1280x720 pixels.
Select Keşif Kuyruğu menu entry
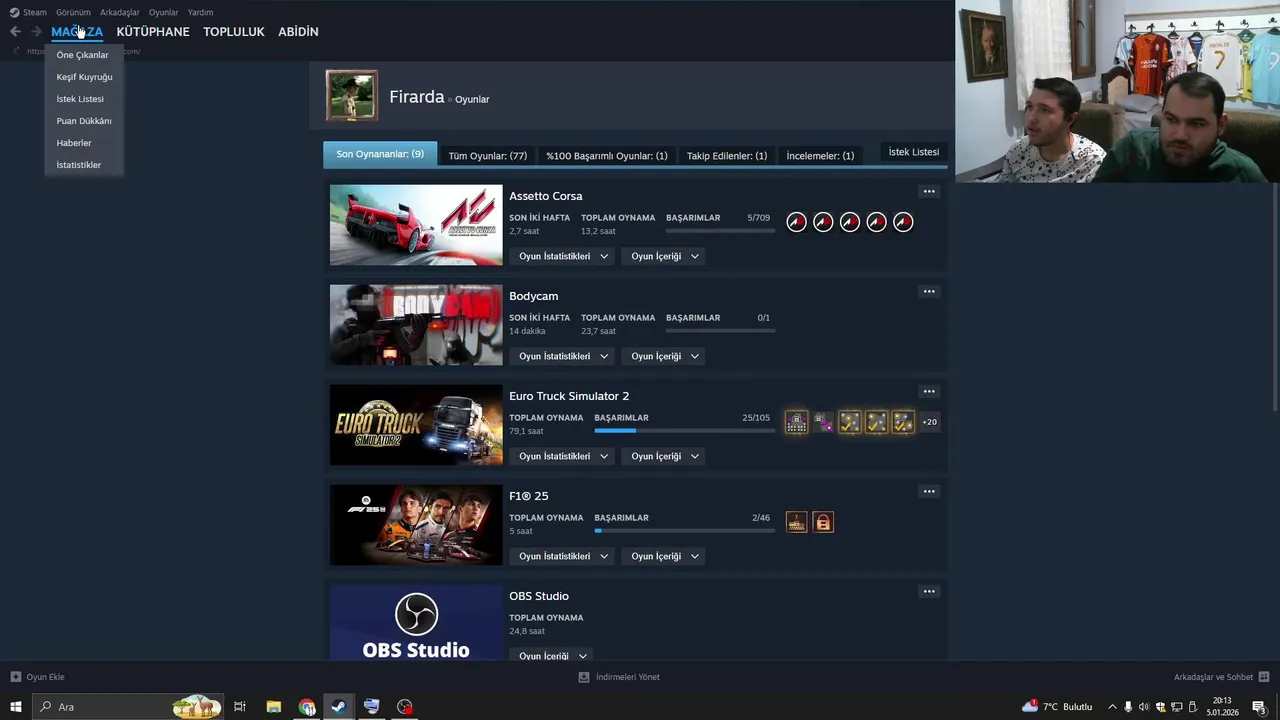[x=84, y=77]
